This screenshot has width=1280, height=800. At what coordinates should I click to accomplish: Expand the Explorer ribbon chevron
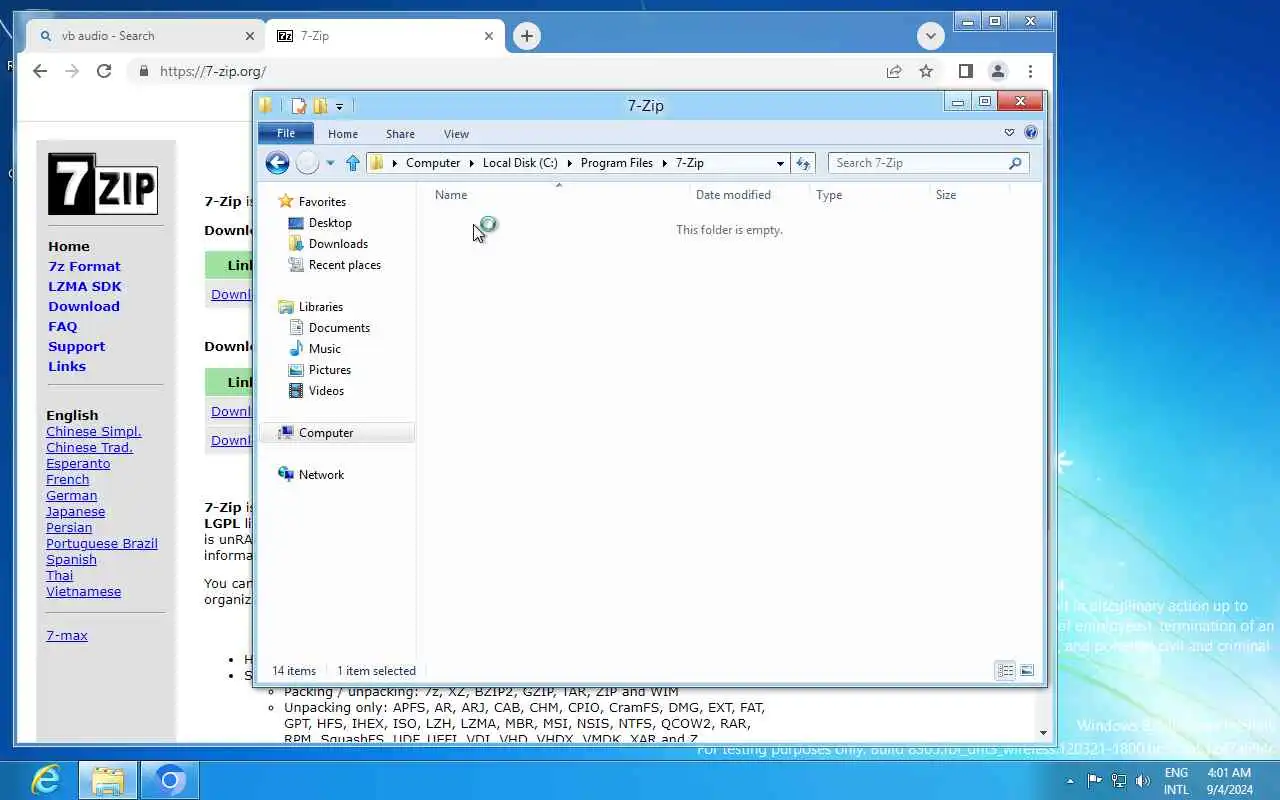1009,132
